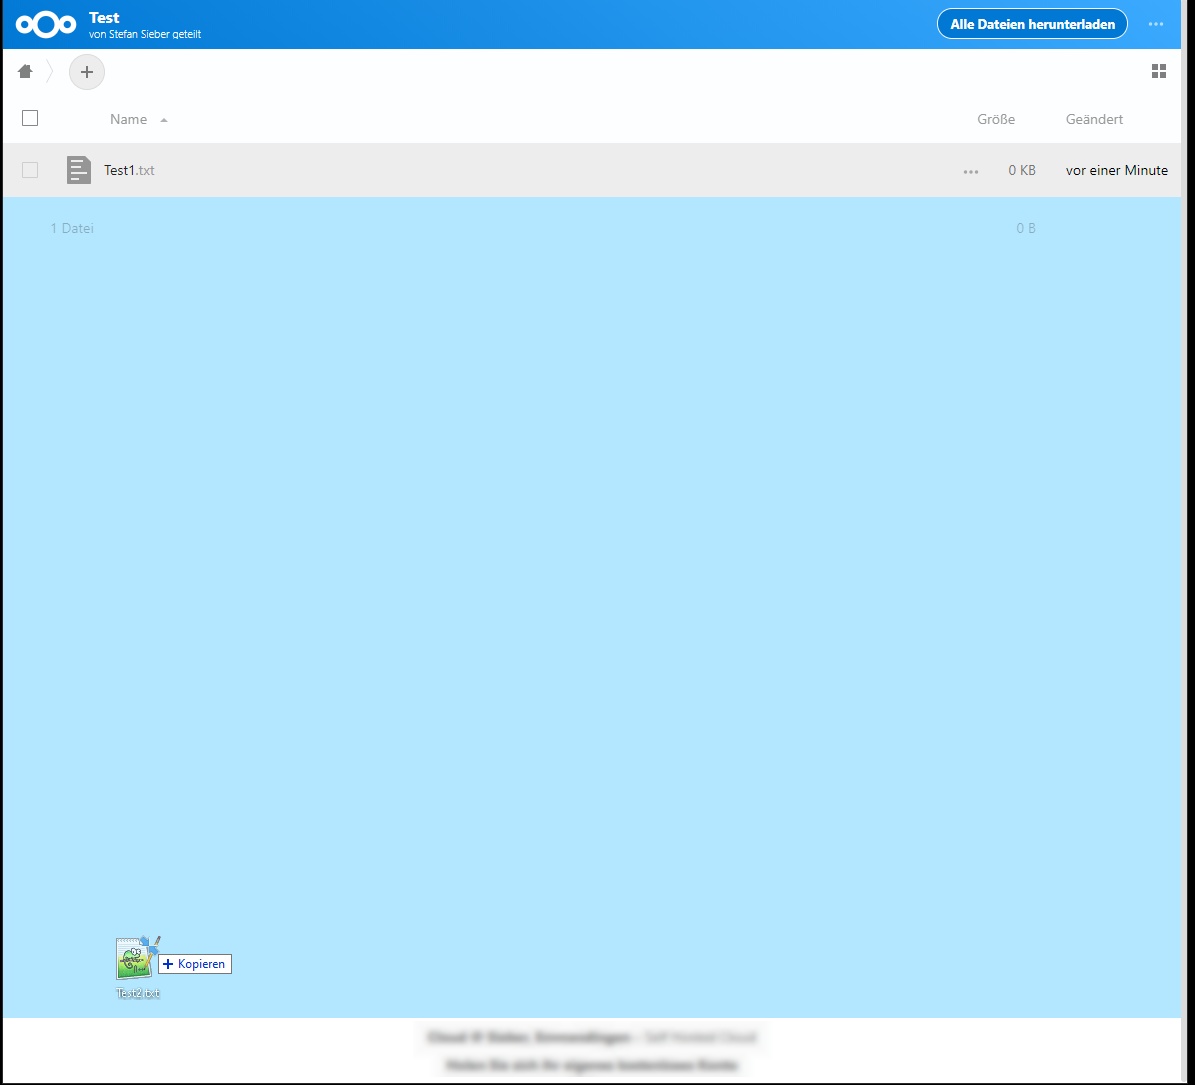Select the Test1.txt row checkbox
Screen dimensions: 1195x1085
30,170
